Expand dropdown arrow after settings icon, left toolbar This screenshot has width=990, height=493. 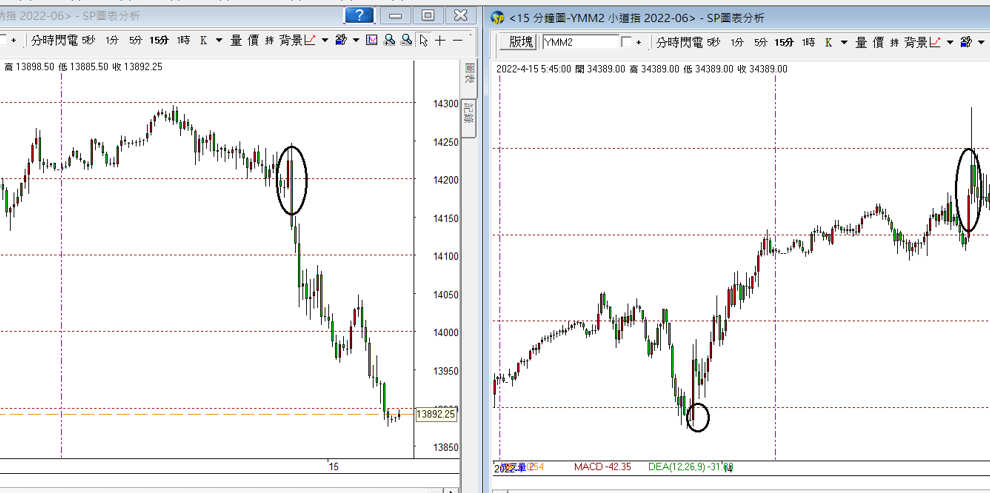click(x=356, y=40)
